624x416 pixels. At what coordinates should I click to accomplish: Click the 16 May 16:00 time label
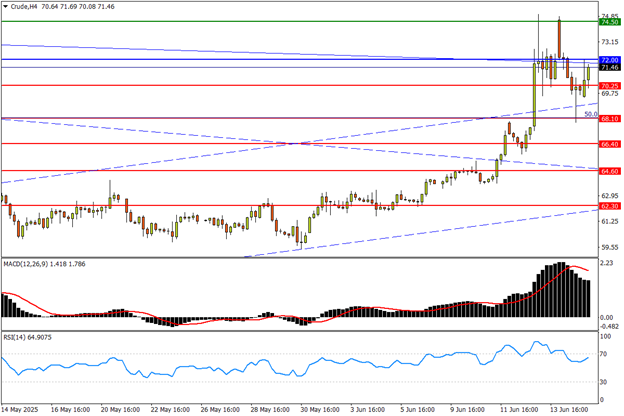pyautogui.click(x=70, y=410)
